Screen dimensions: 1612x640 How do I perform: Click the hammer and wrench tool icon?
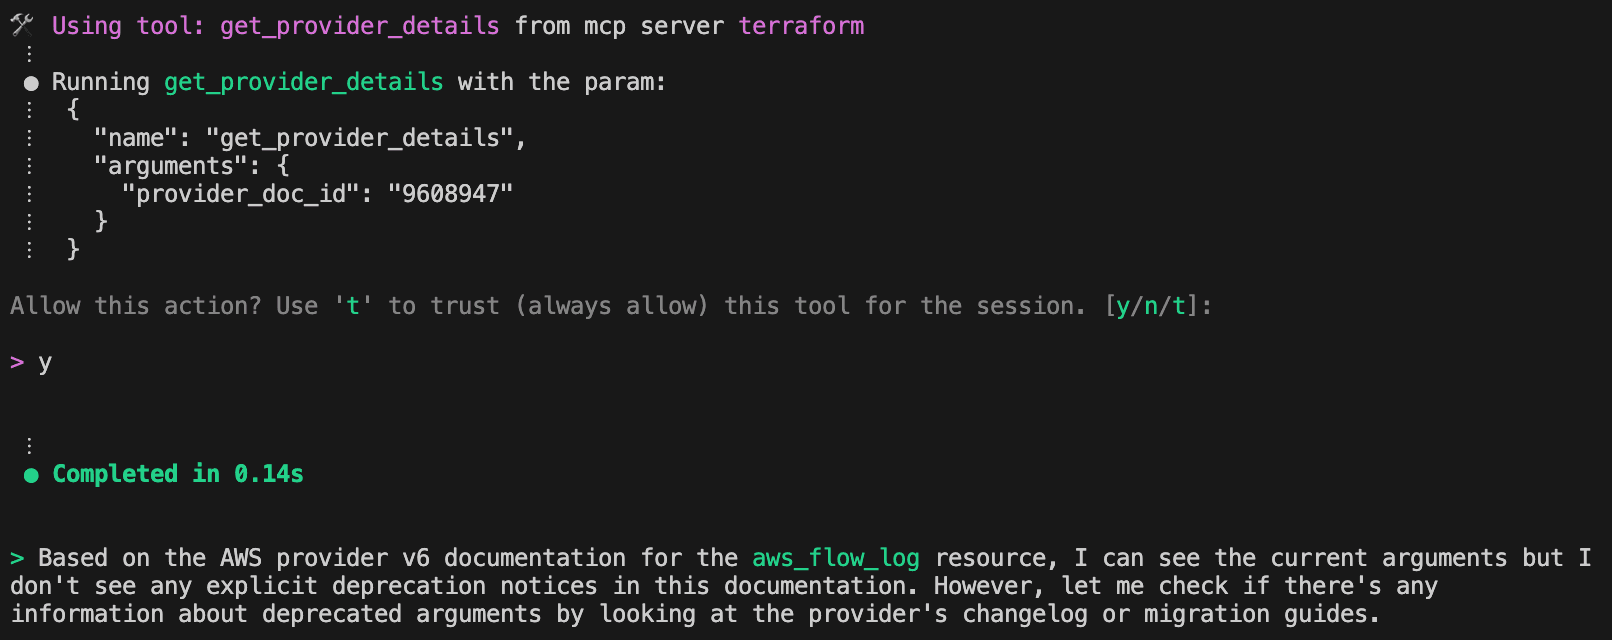tap(22, 25)
